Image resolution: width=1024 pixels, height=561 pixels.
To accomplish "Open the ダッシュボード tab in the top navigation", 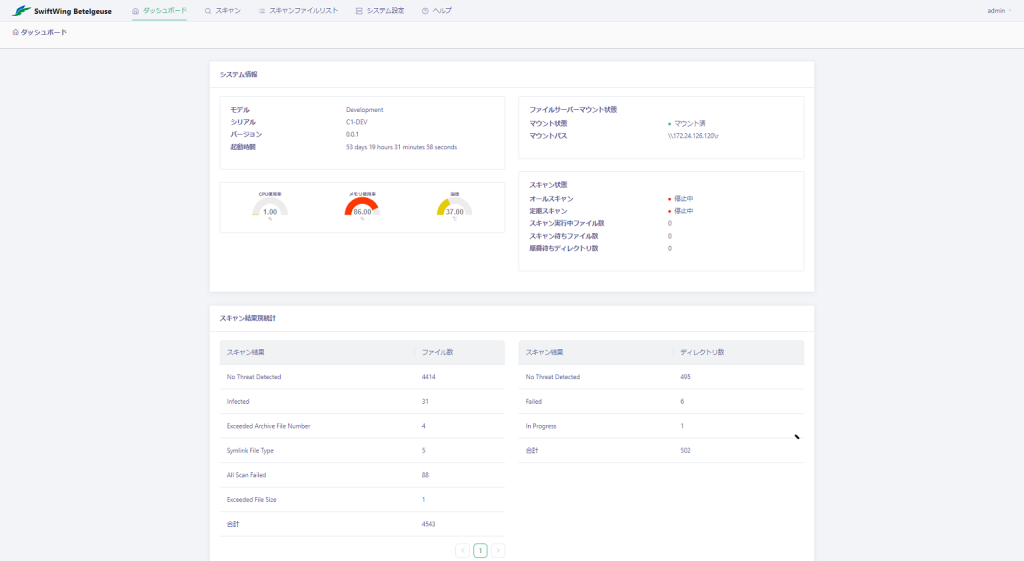I will pyautogui.click(x=159, y=10).
